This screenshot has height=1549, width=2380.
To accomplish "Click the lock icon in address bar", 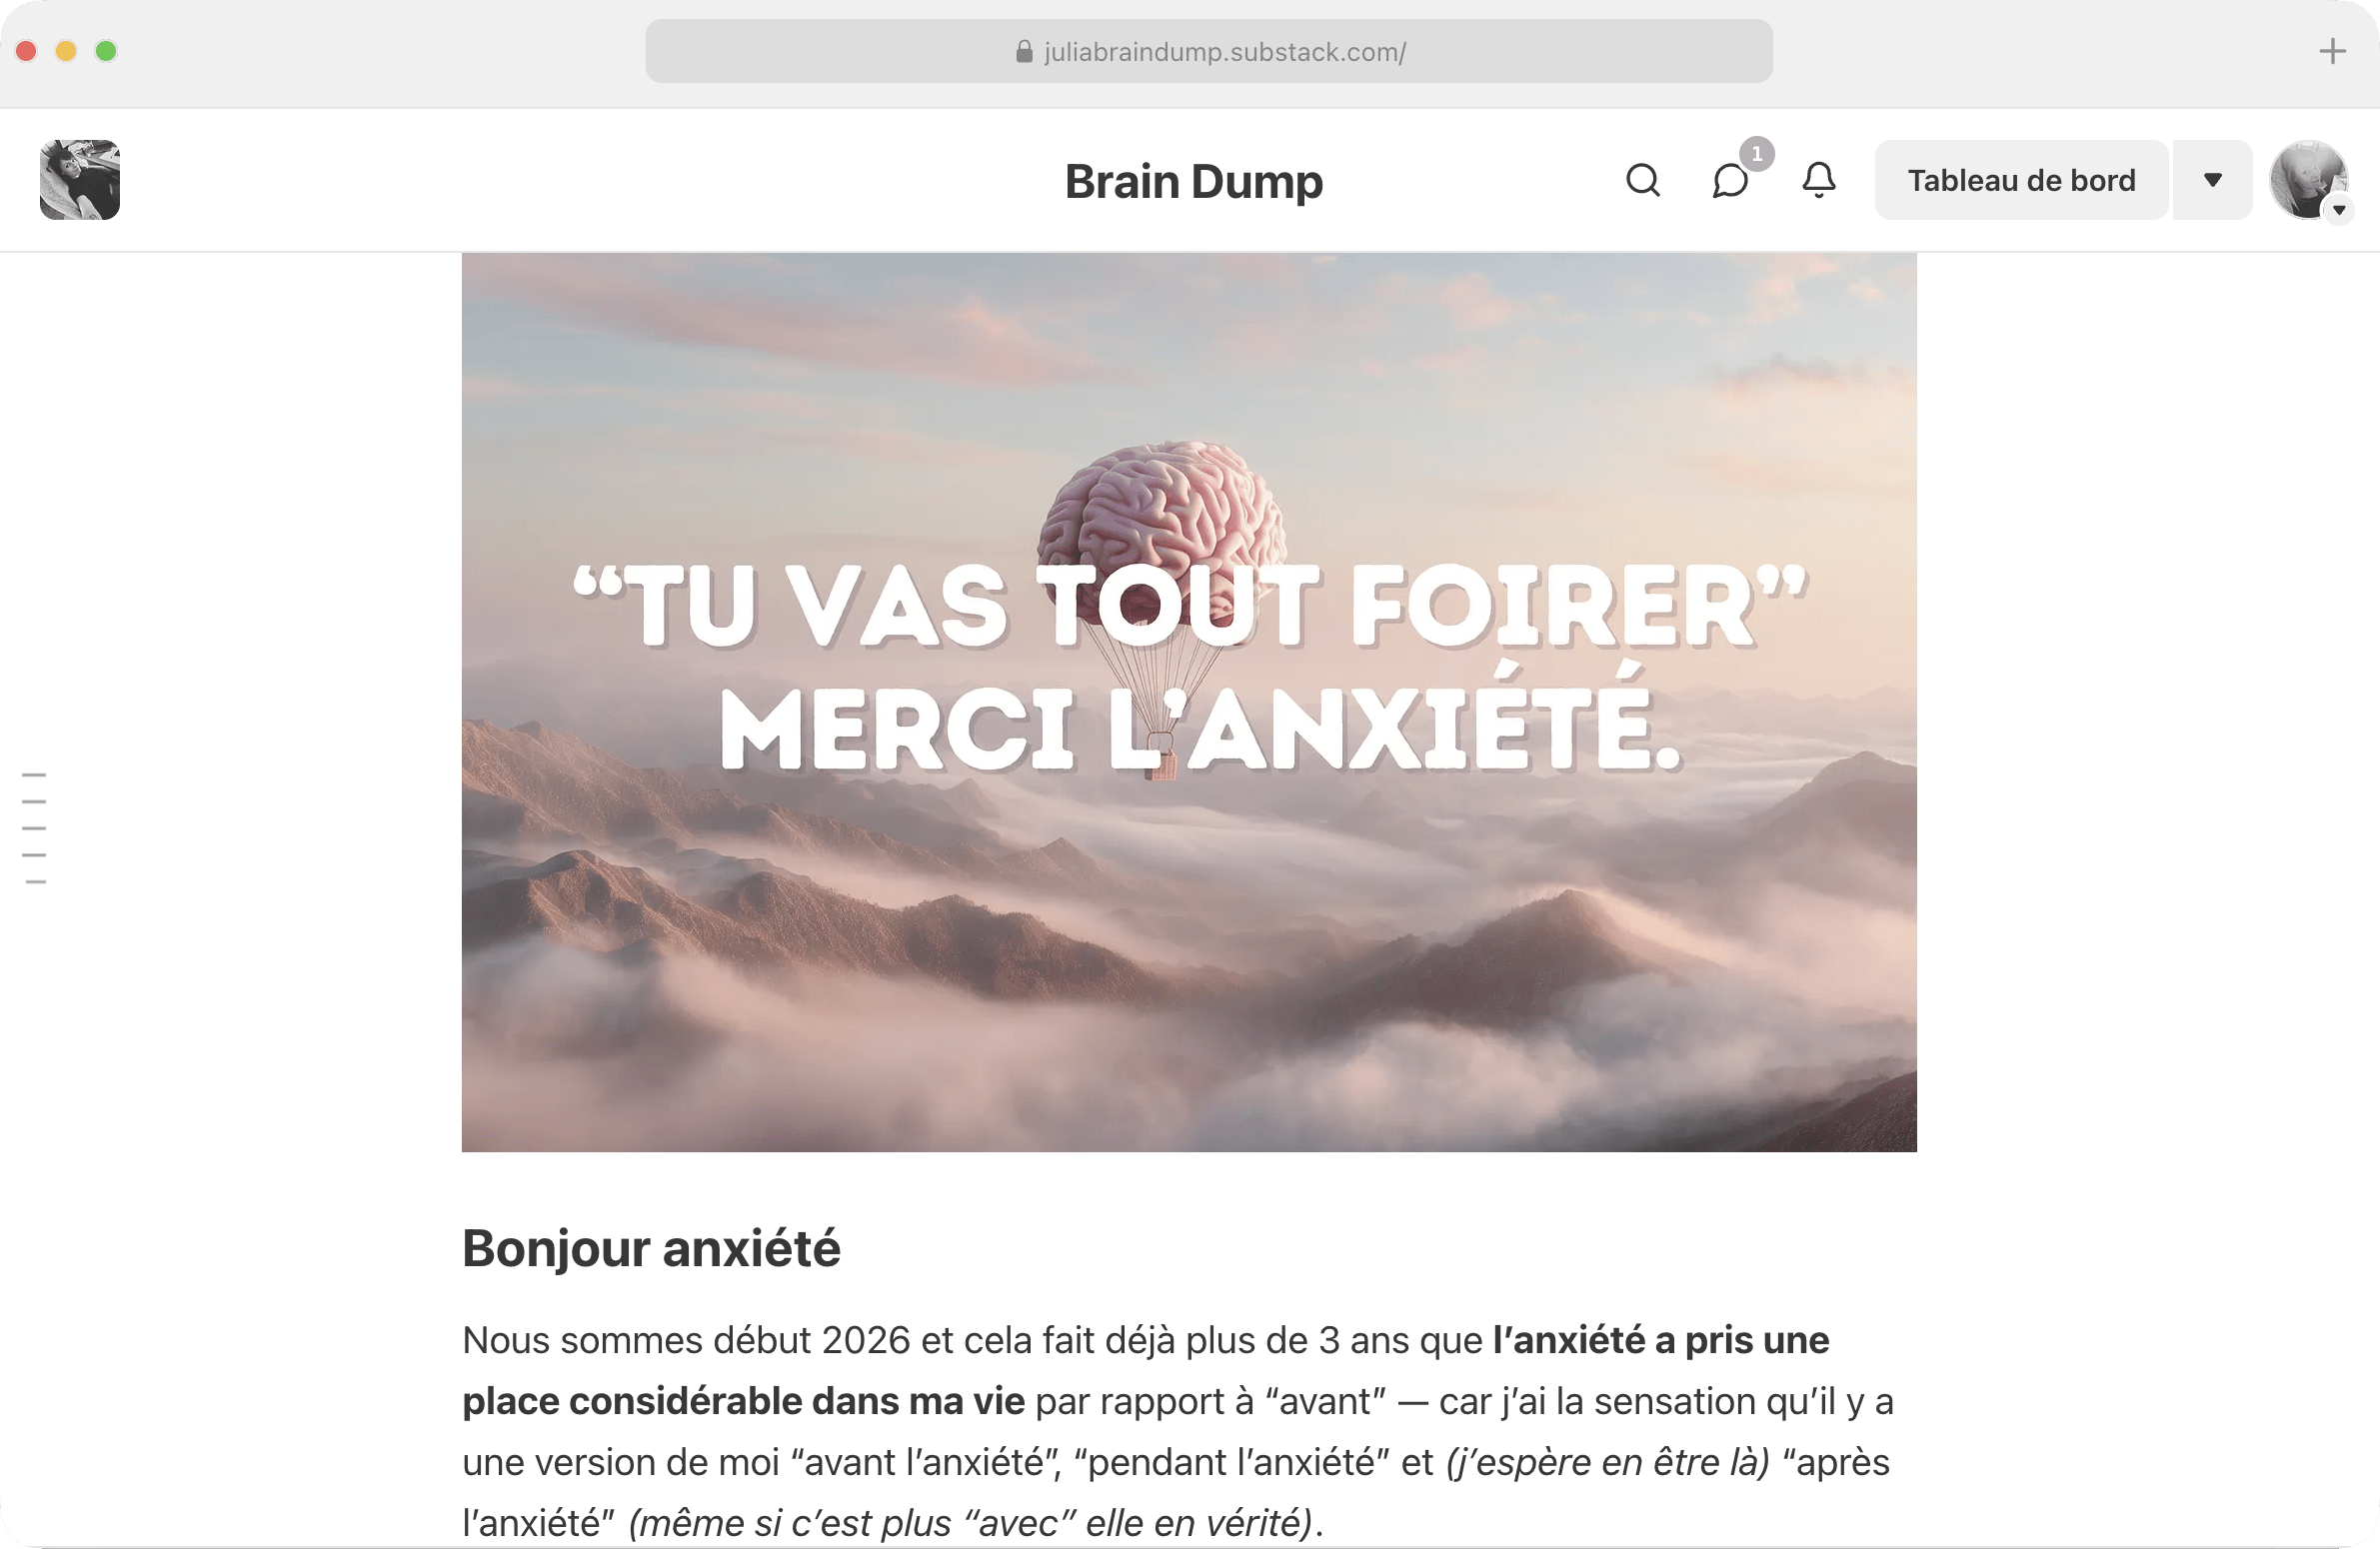I will tap(1024, 52).
